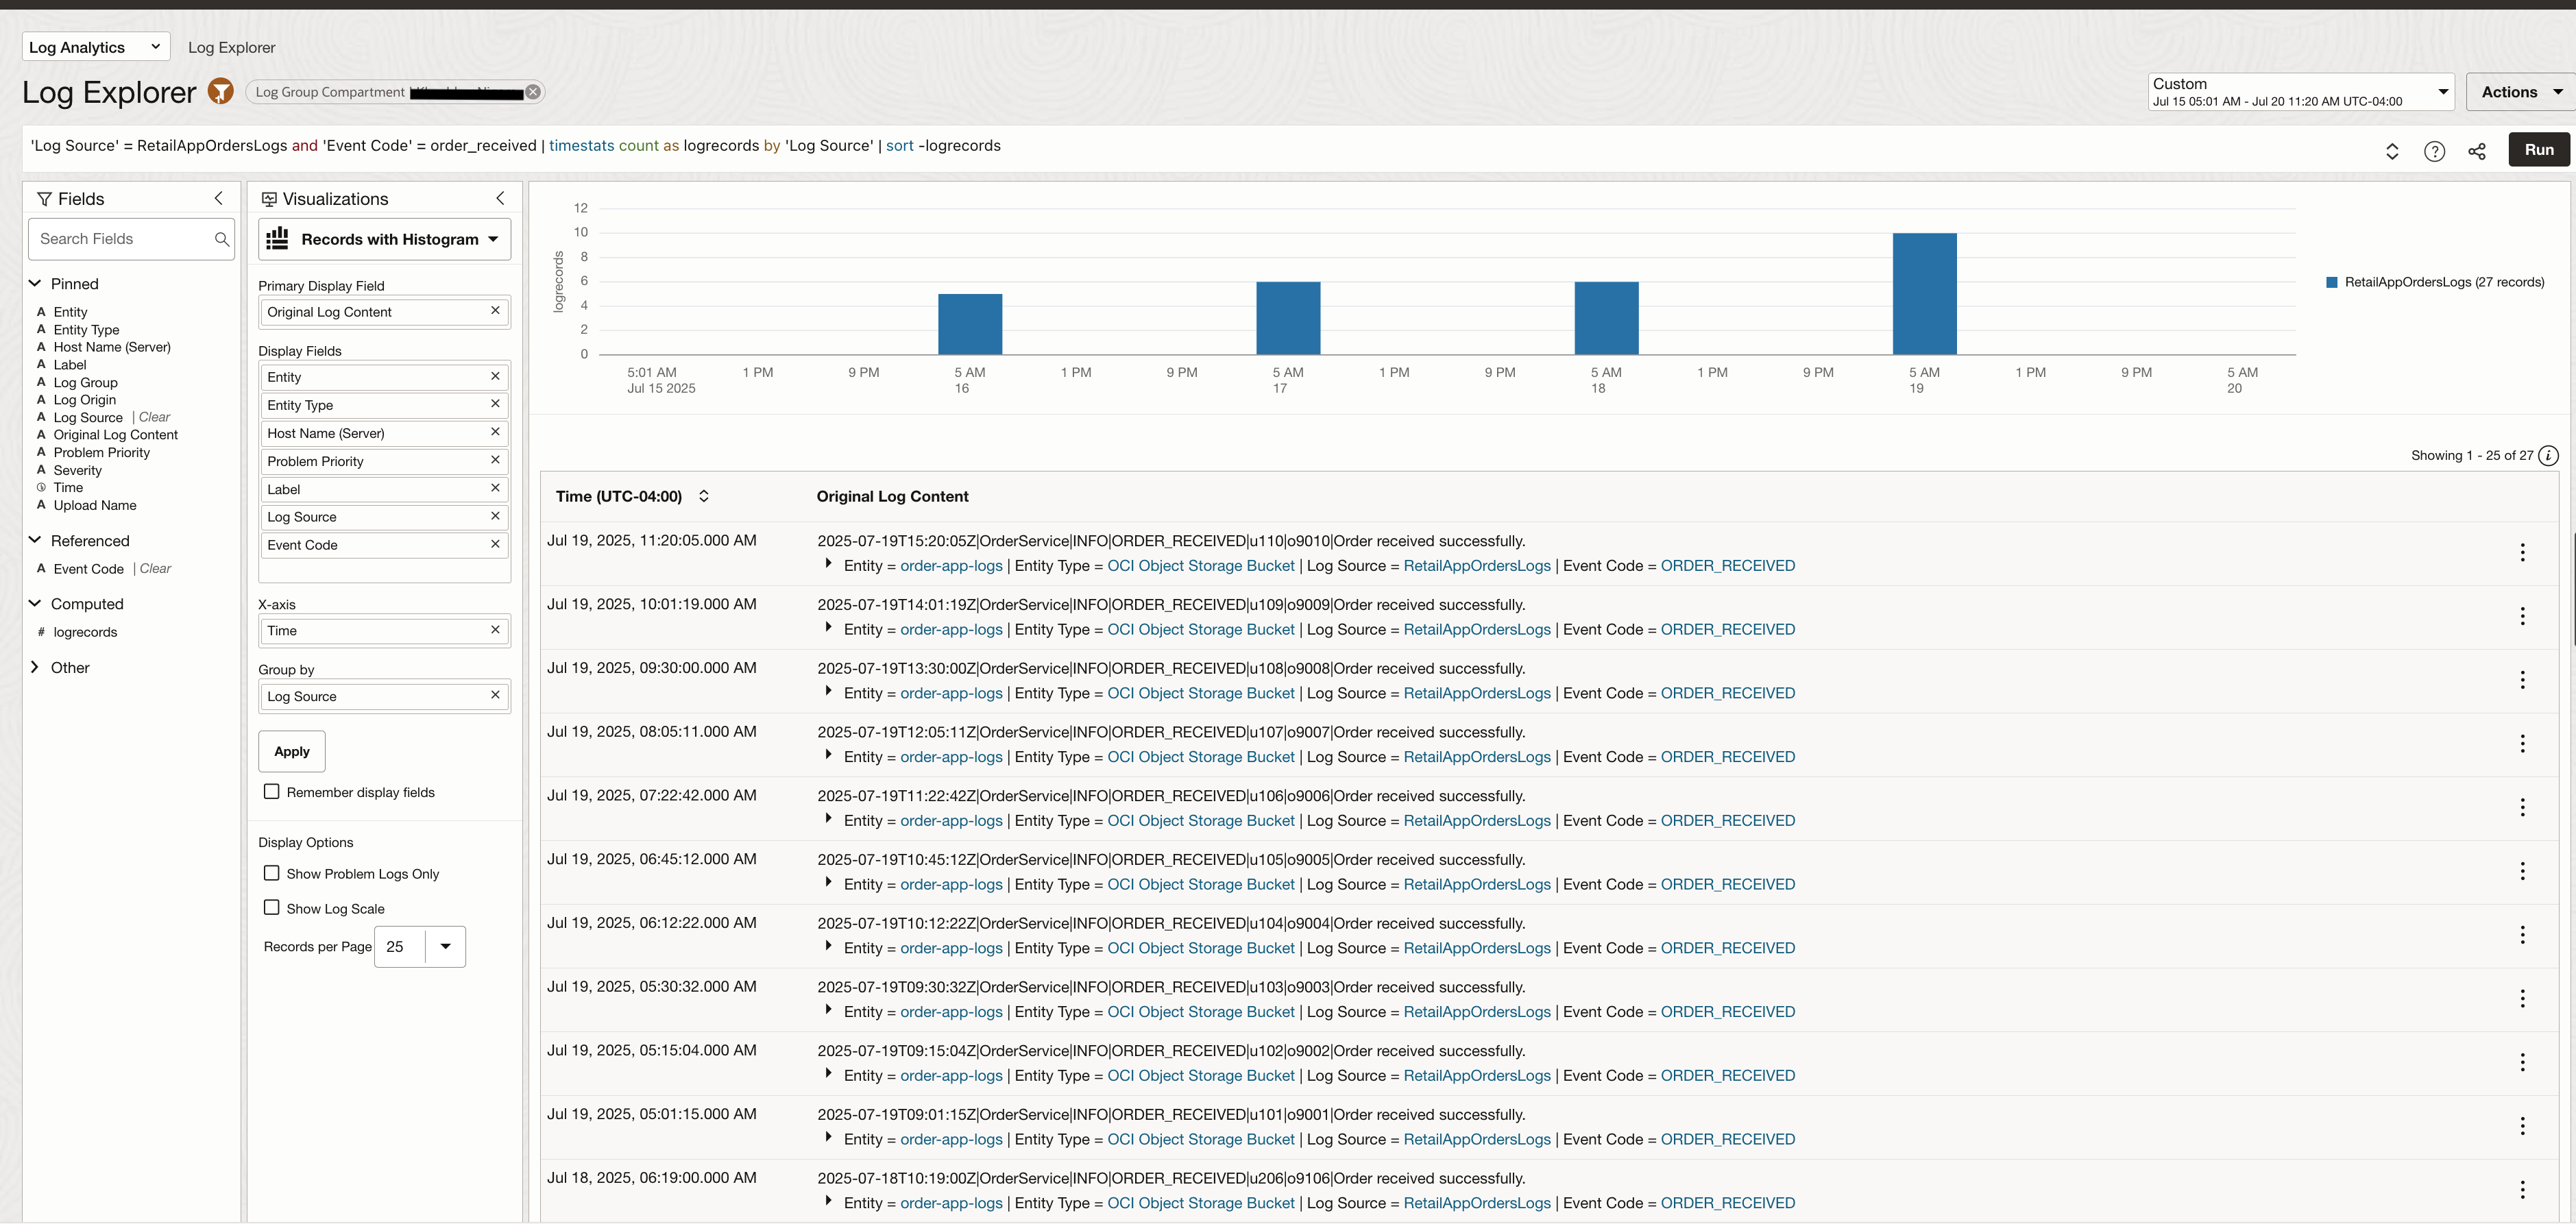Open the Actions menu
The image size is (2576, 1224).
2520,92
